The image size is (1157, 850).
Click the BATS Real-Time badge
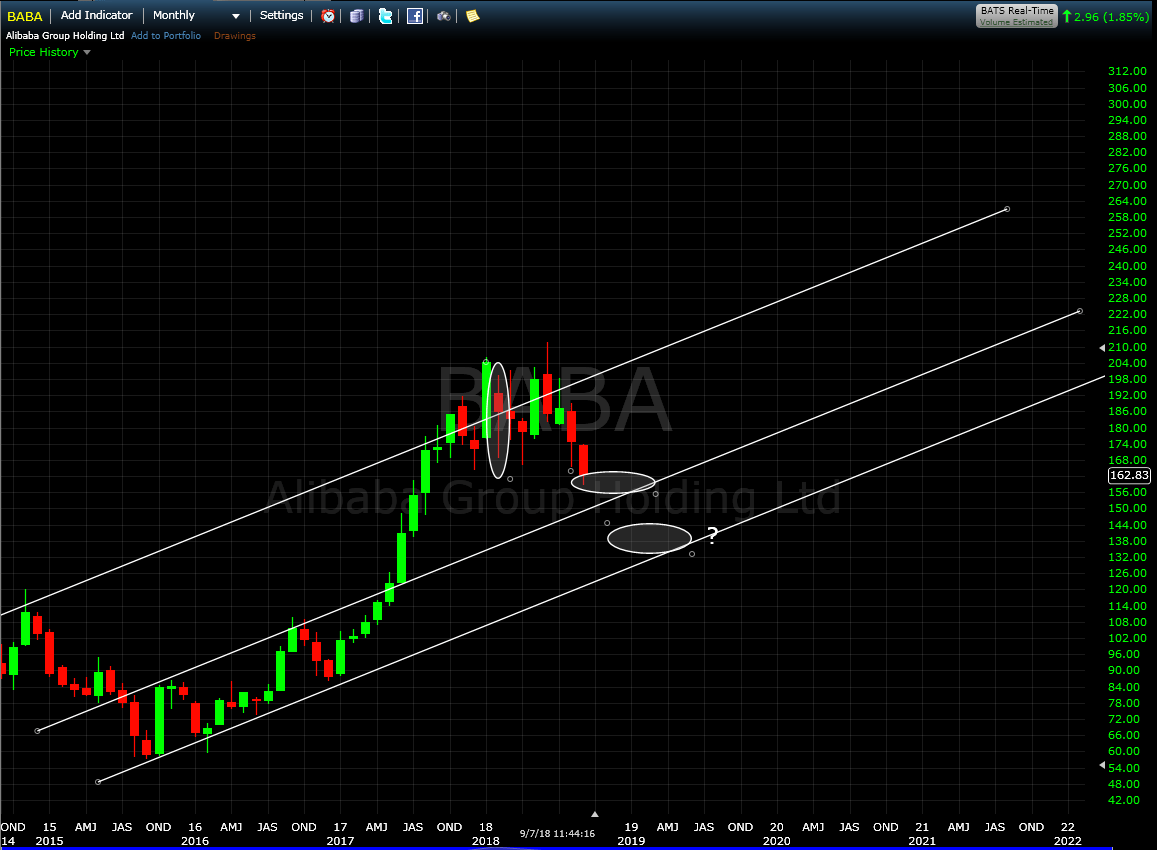click(x=1017, y=15)
